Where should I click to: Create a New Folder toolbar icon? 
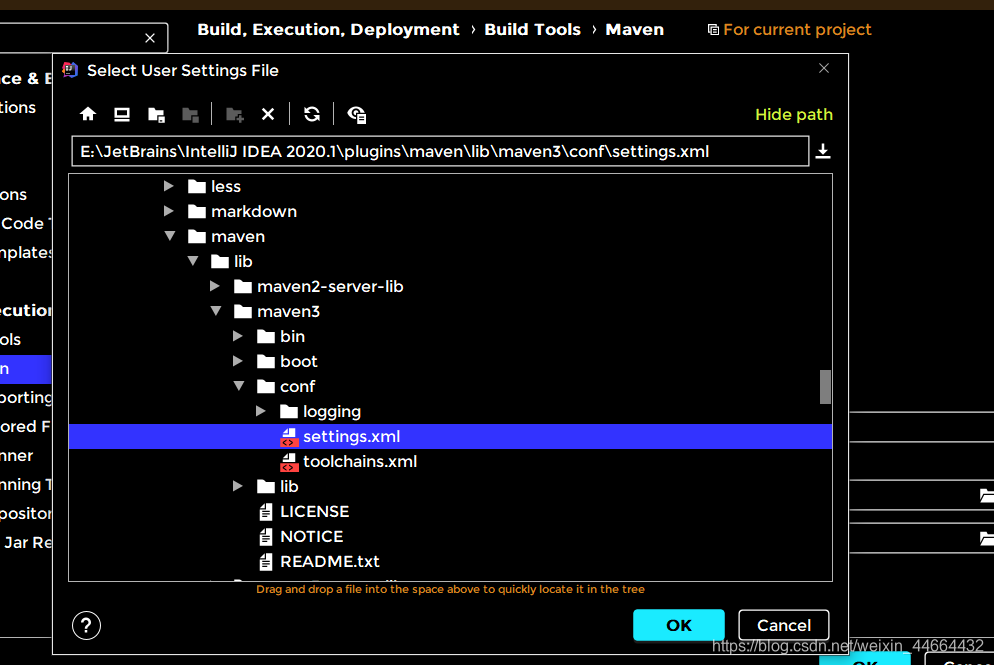click(x=235, y=115)
